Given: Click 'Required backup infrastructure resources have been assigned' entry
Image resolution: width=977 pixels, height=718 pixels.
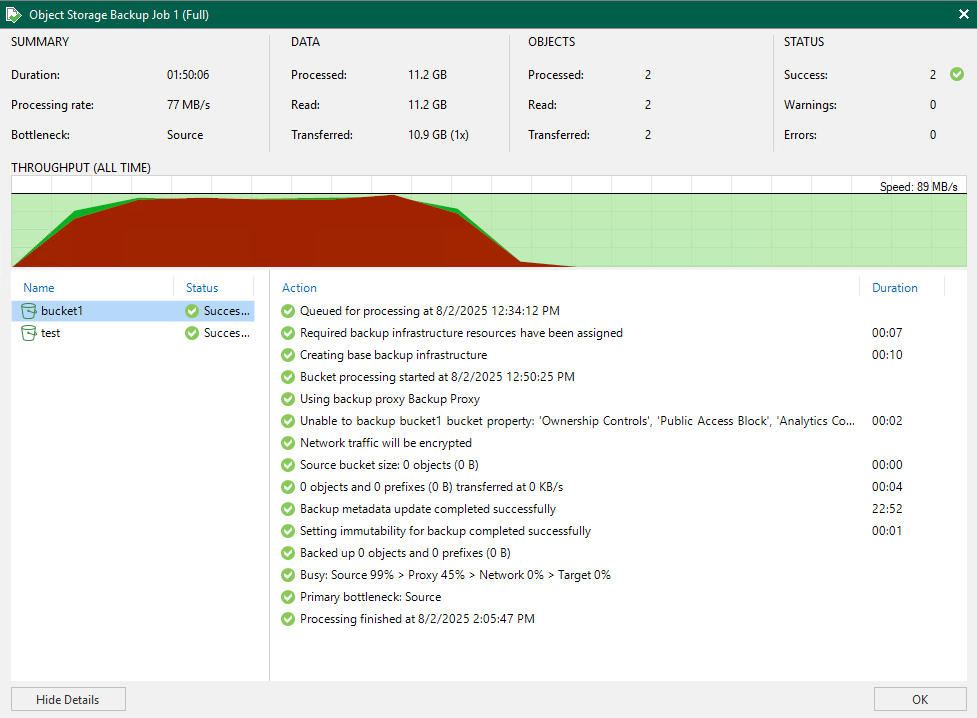Looking at the screenshot, I should point(461,333).
